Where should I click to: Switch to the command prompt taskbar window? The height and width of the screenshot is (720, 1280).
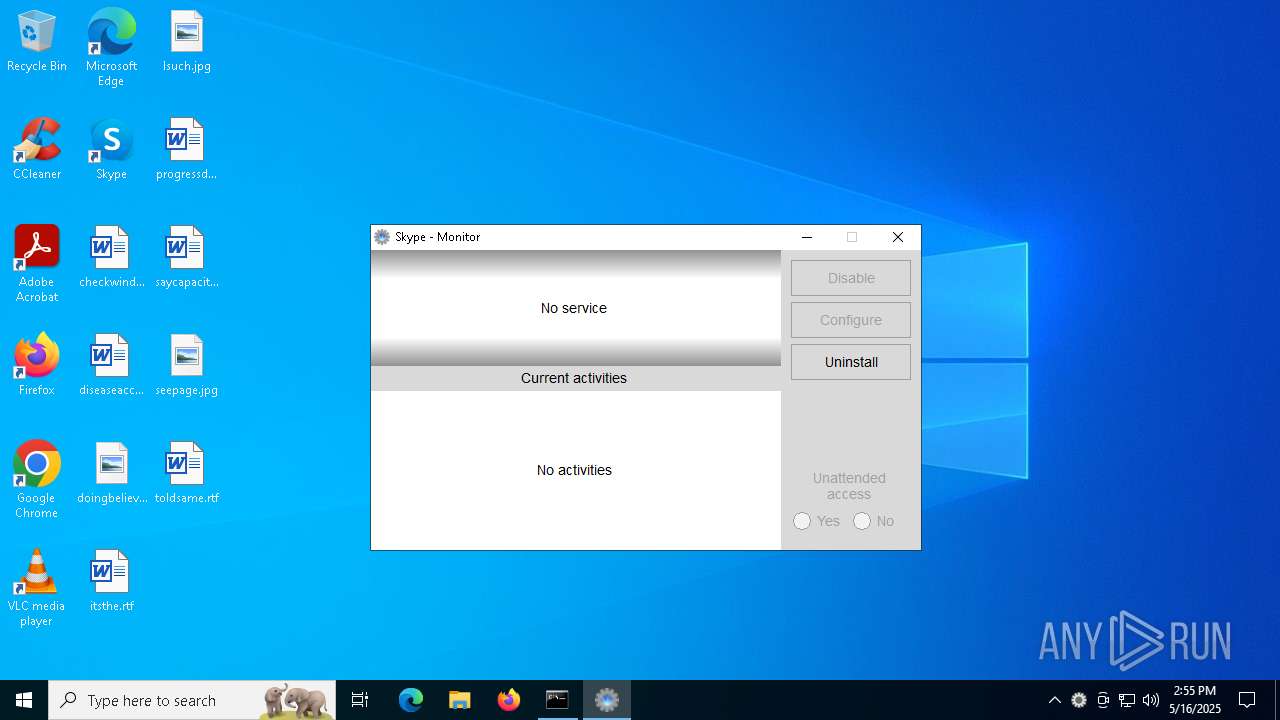click(x=557, y=700)
